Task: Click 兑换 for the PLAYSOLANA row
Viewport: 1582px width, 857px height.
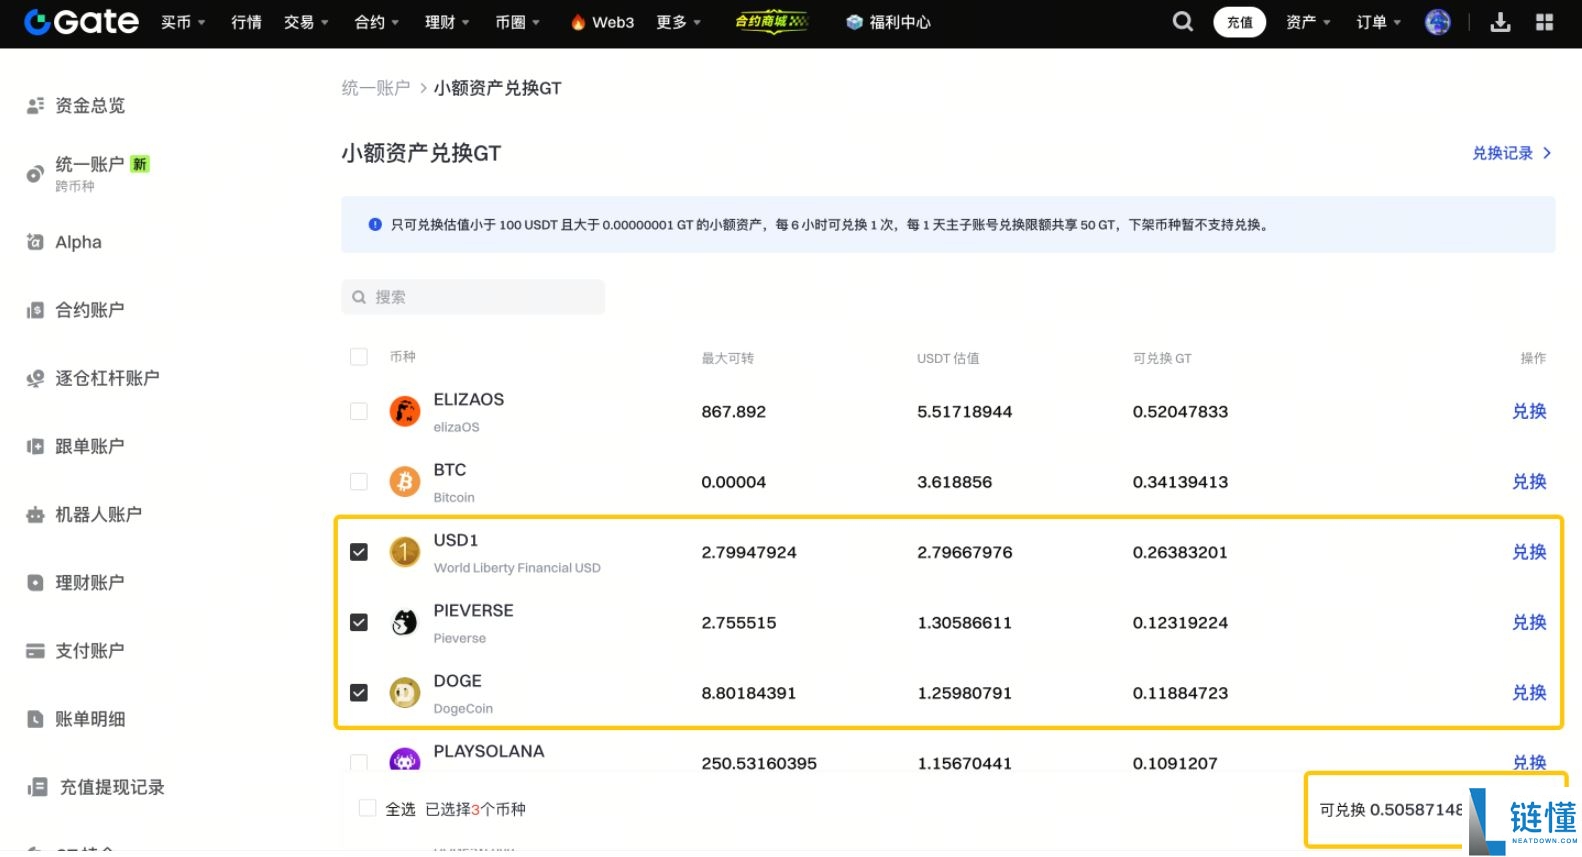Action: [x=1529, y=762]
